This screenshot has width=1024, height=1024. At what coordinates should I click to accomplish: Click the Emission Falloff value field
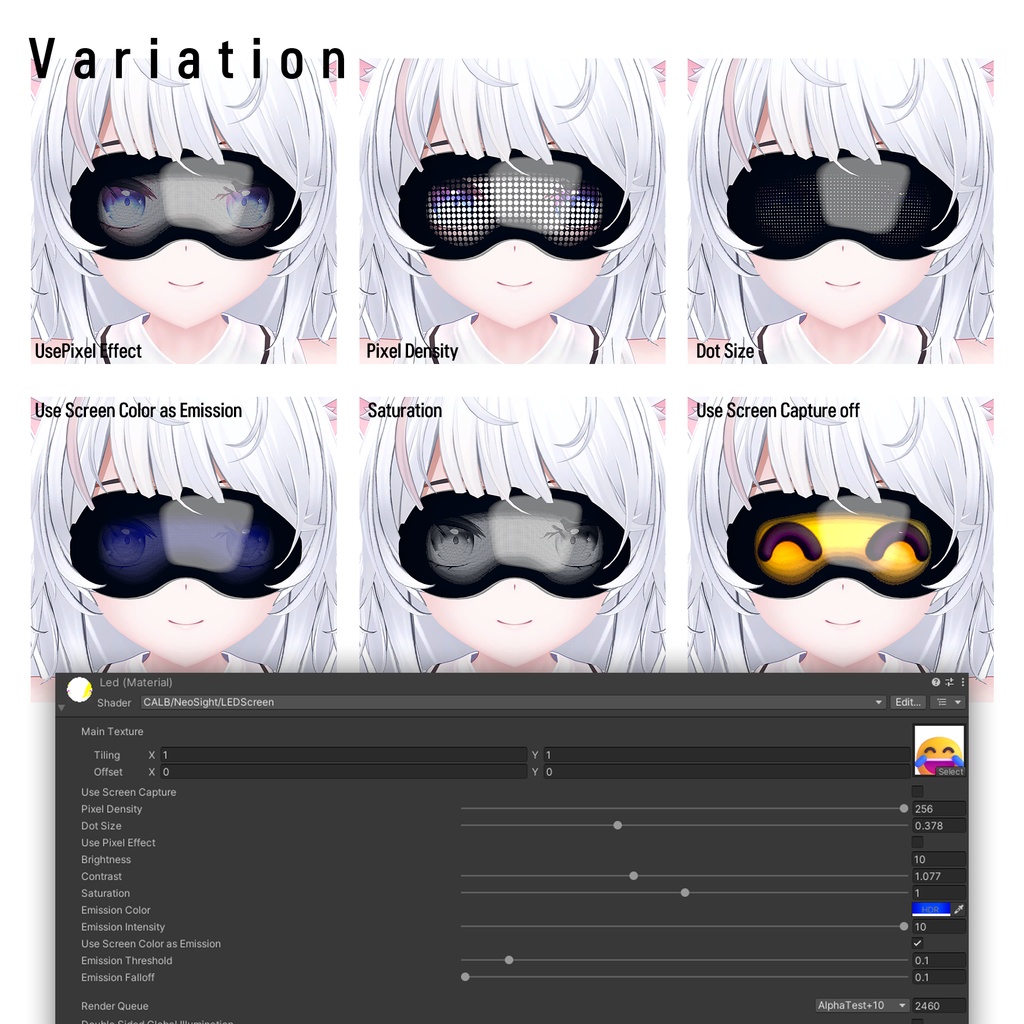pyautogui.click(x=938, y=978)
